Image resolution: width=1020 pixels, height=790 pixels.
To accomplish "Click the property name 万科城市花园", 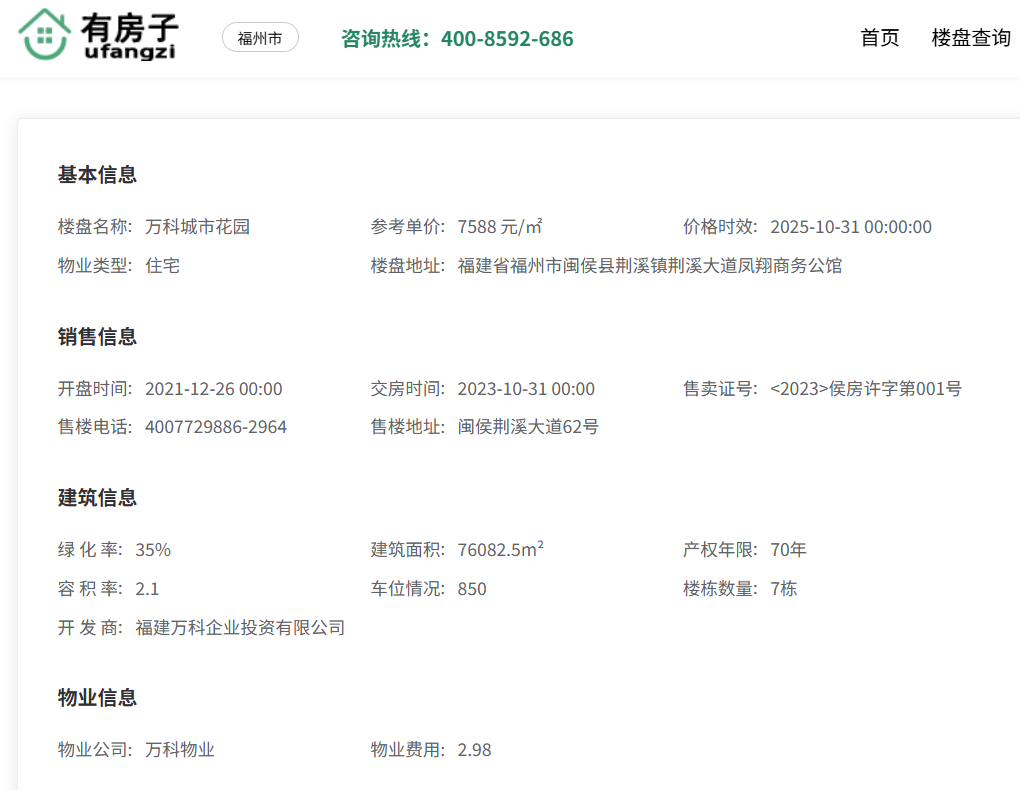I will tap(197, 227).
